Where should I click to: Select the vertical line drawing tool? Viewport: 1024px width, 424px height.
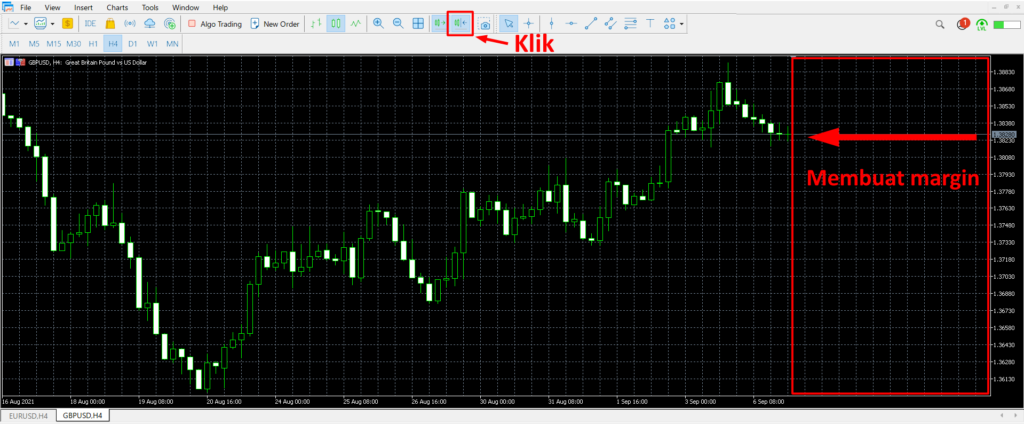pos(552,24)
